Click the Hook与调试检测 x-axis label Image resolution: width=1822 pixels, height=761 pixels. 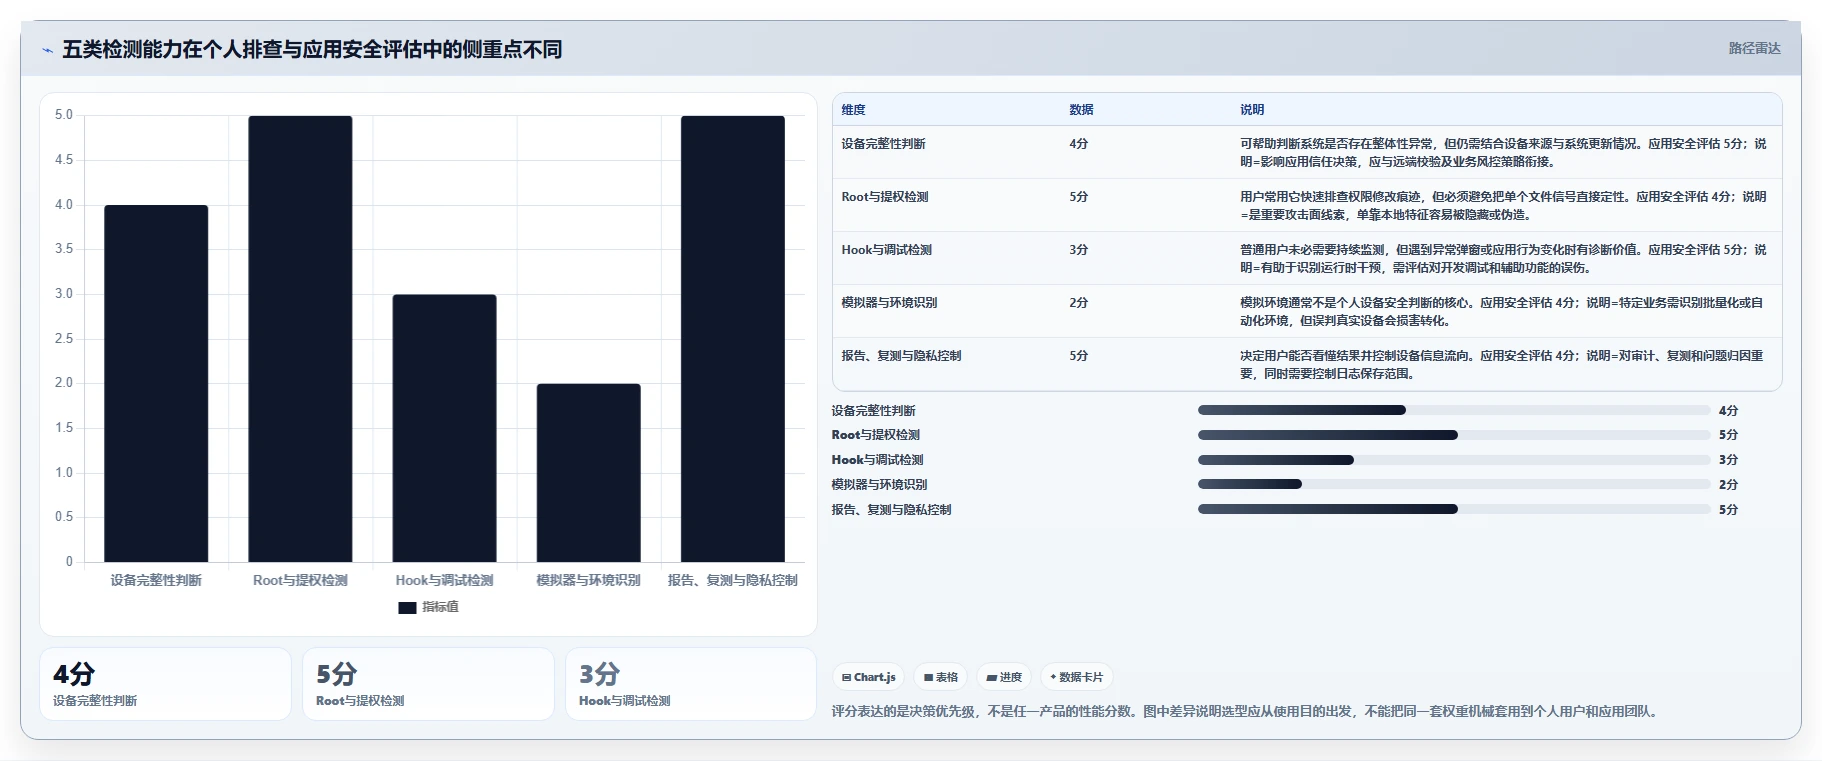[x=444, y=580]
